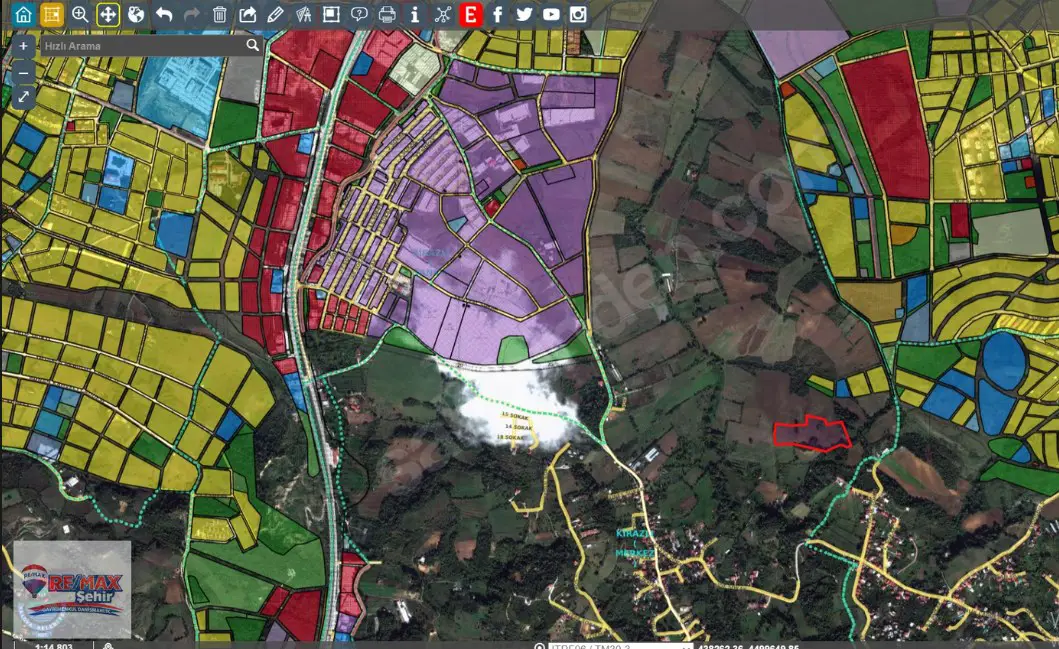Image resolution: width=1059 pixels, height=649 pixels.
Task: Go to the Home view icon
Action: [x=24, y=14]
